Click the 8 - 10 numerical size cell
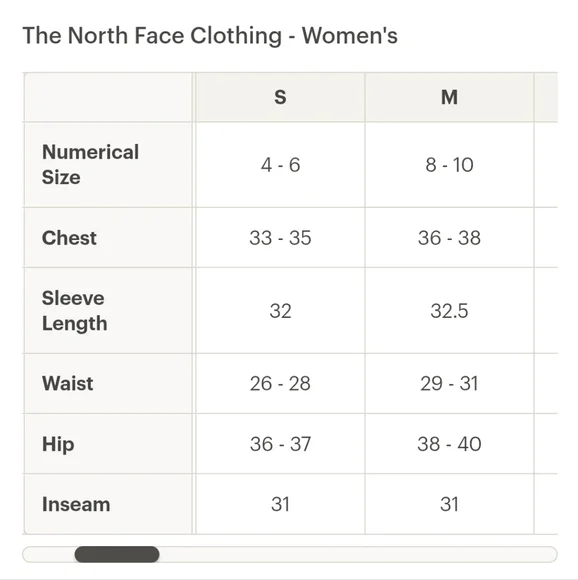 (449, 165)
